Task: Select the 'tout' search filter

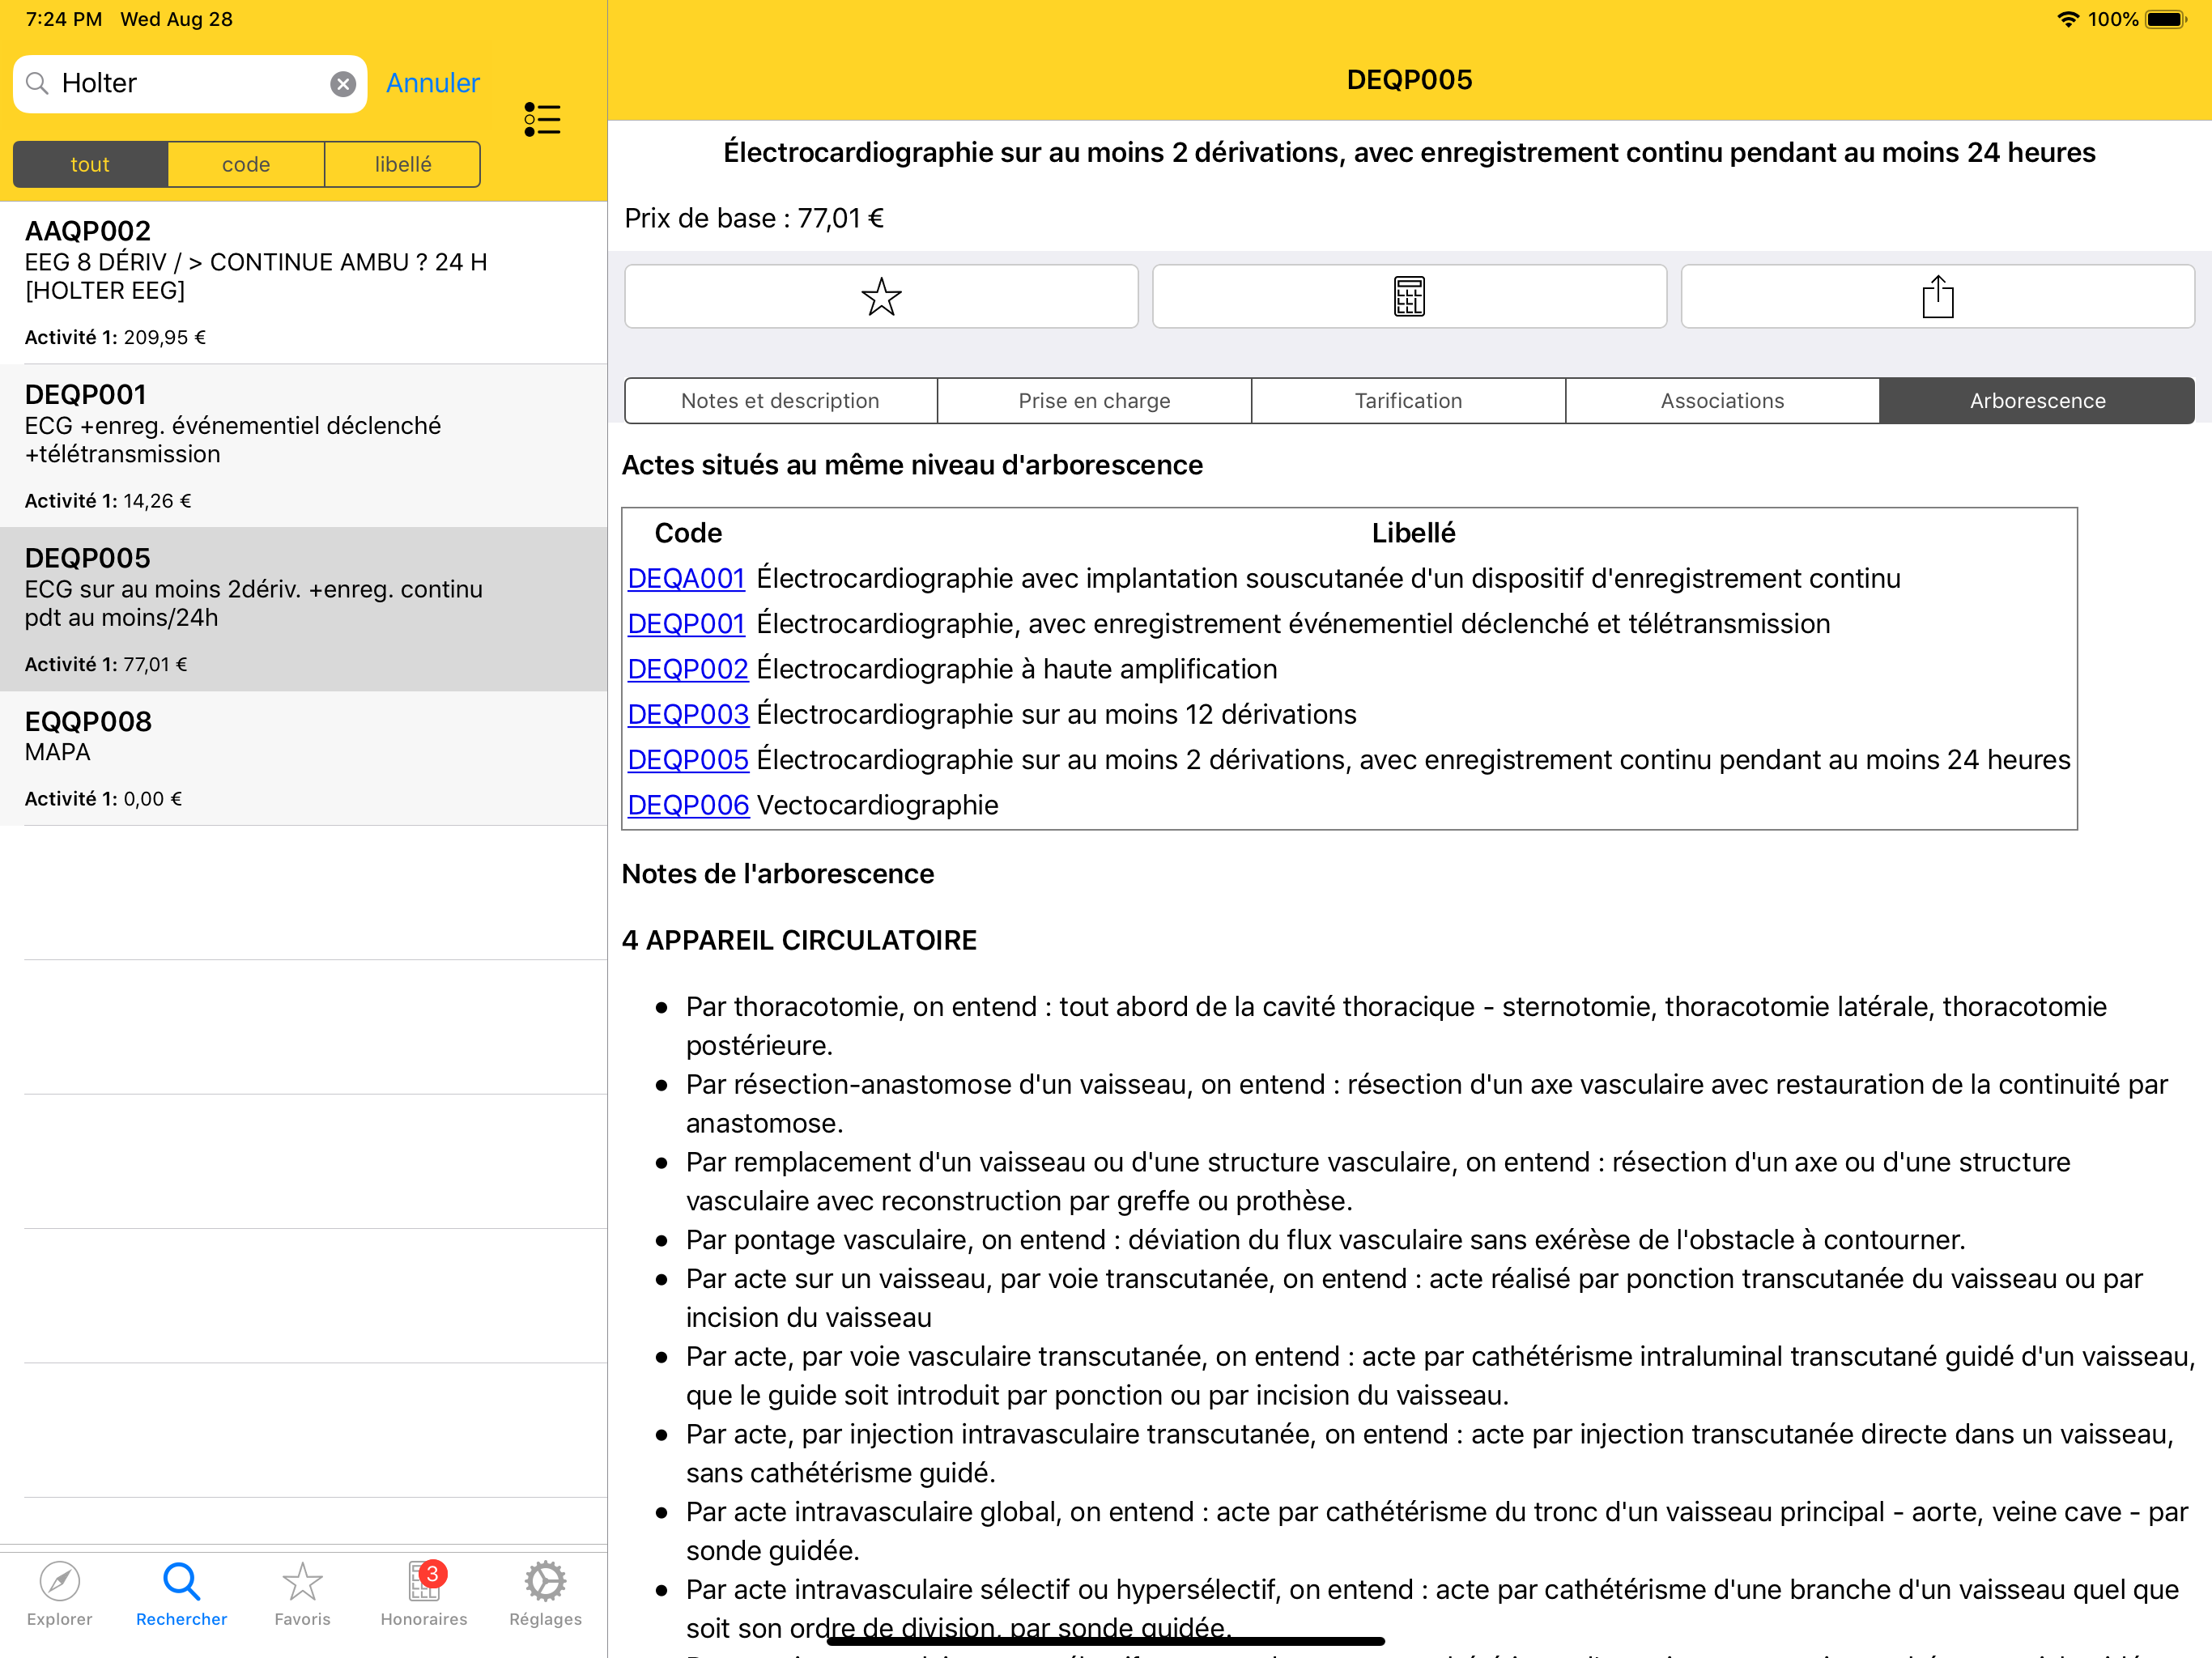Action: tap(90, 165)
